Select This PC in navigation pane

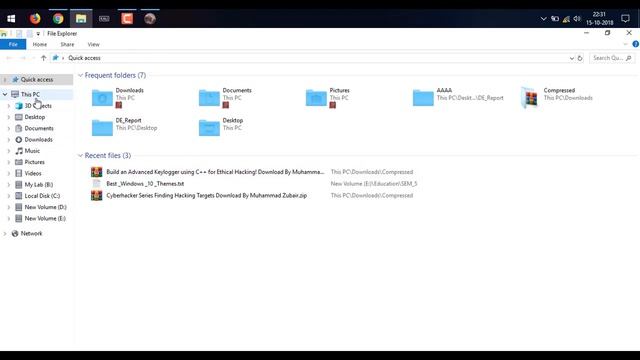30,94
